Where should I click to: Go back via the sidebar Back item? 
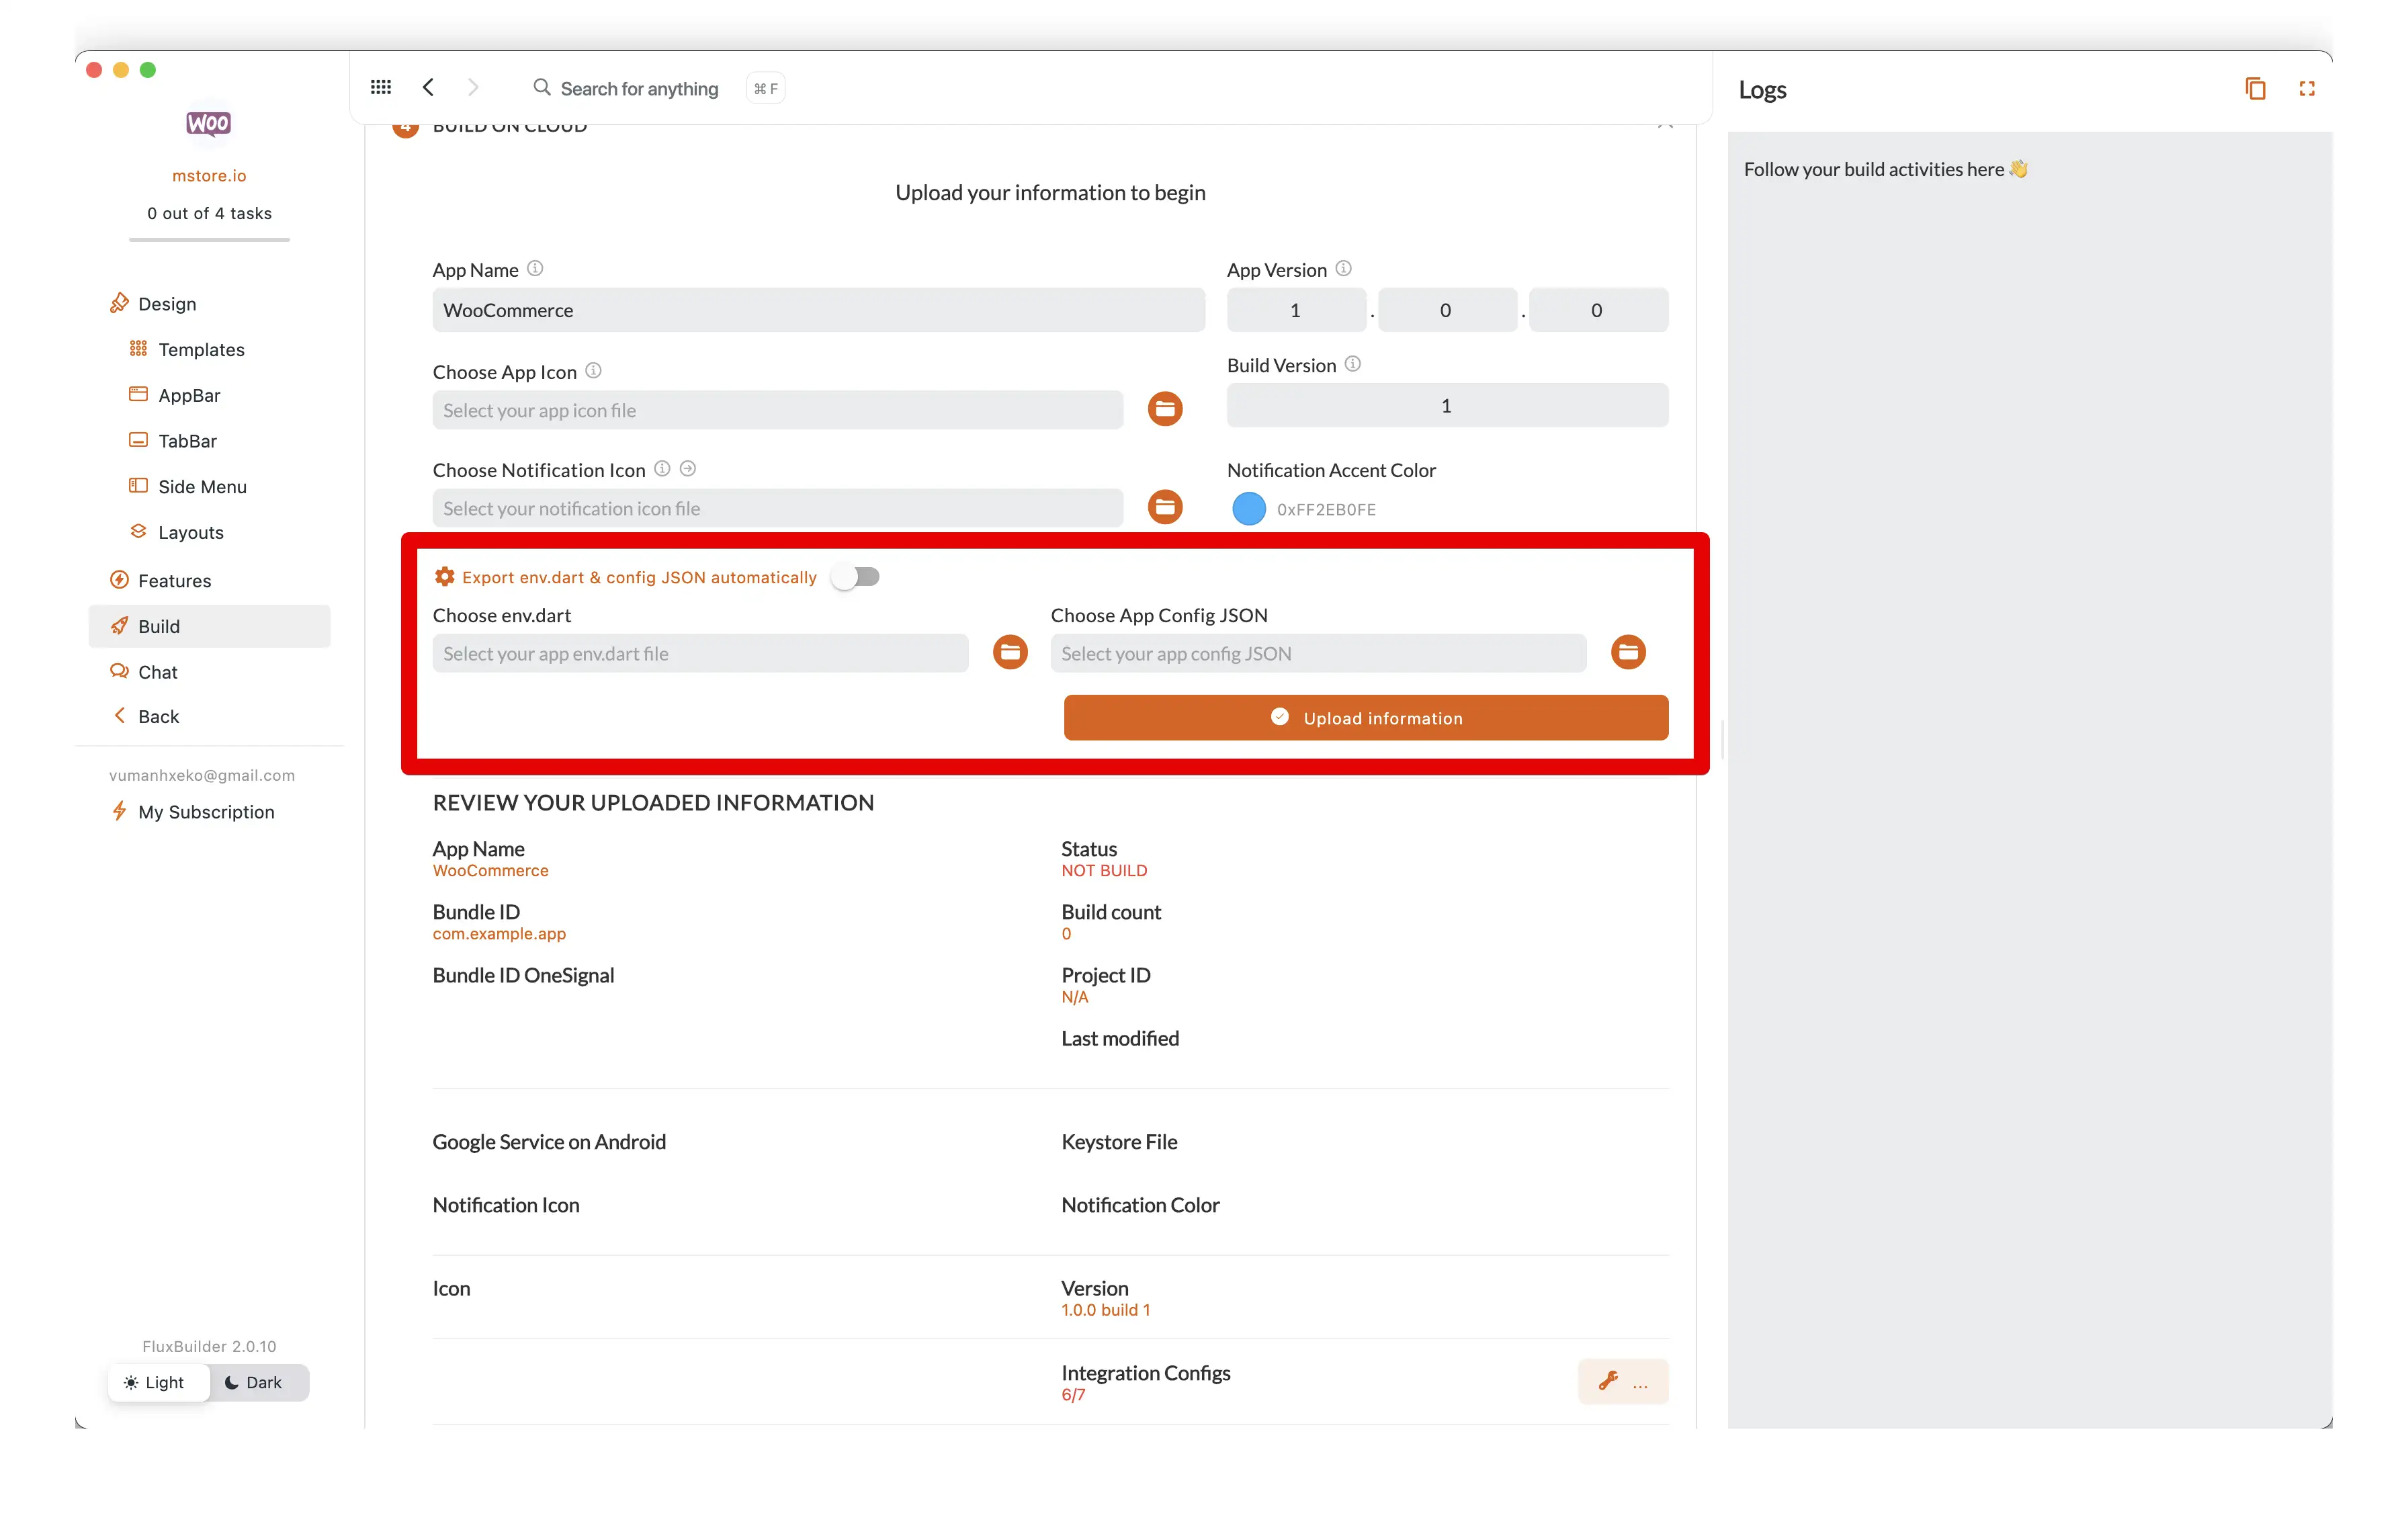[158, 716]
